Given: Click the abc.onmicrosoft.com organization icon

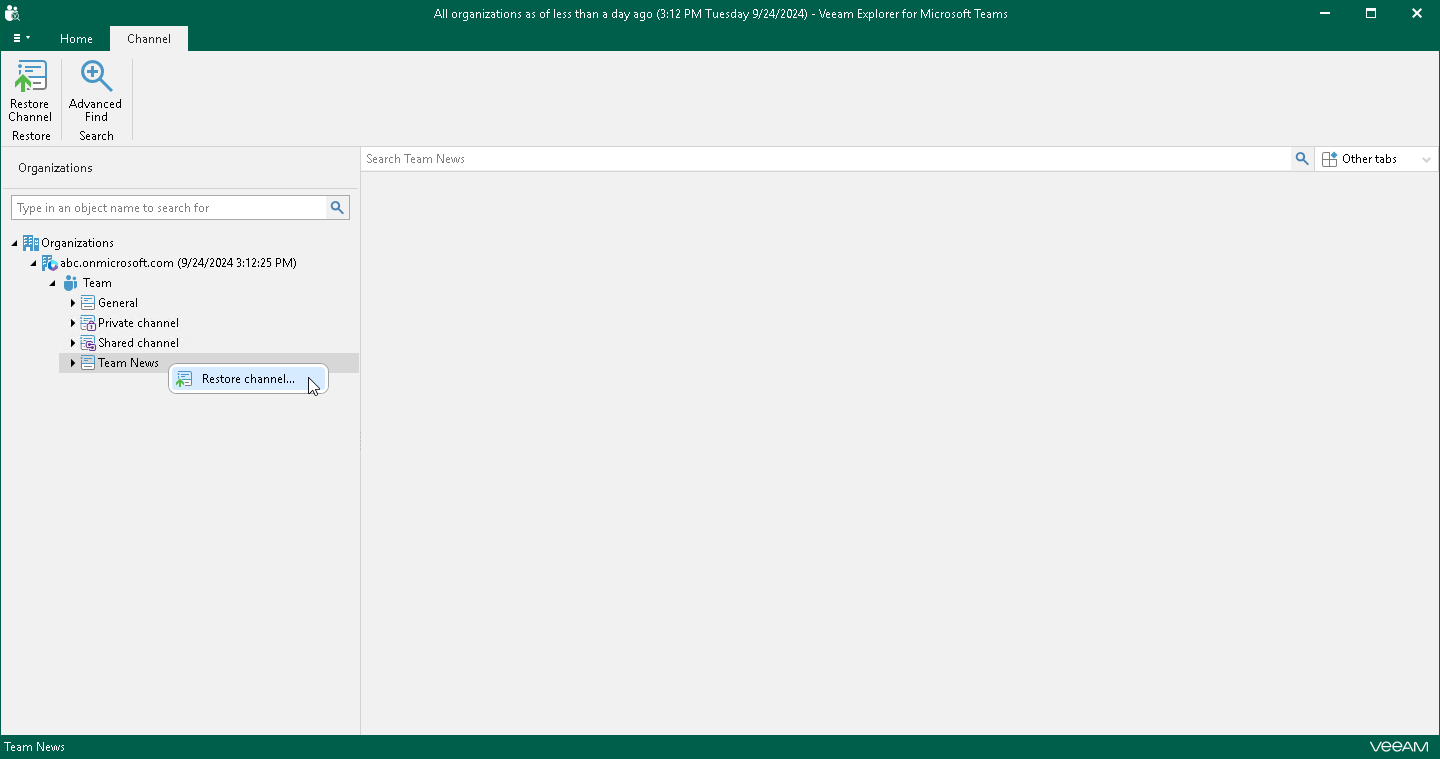Looking at the screenshot, I should pyautogui.click(x=49, y=262).
